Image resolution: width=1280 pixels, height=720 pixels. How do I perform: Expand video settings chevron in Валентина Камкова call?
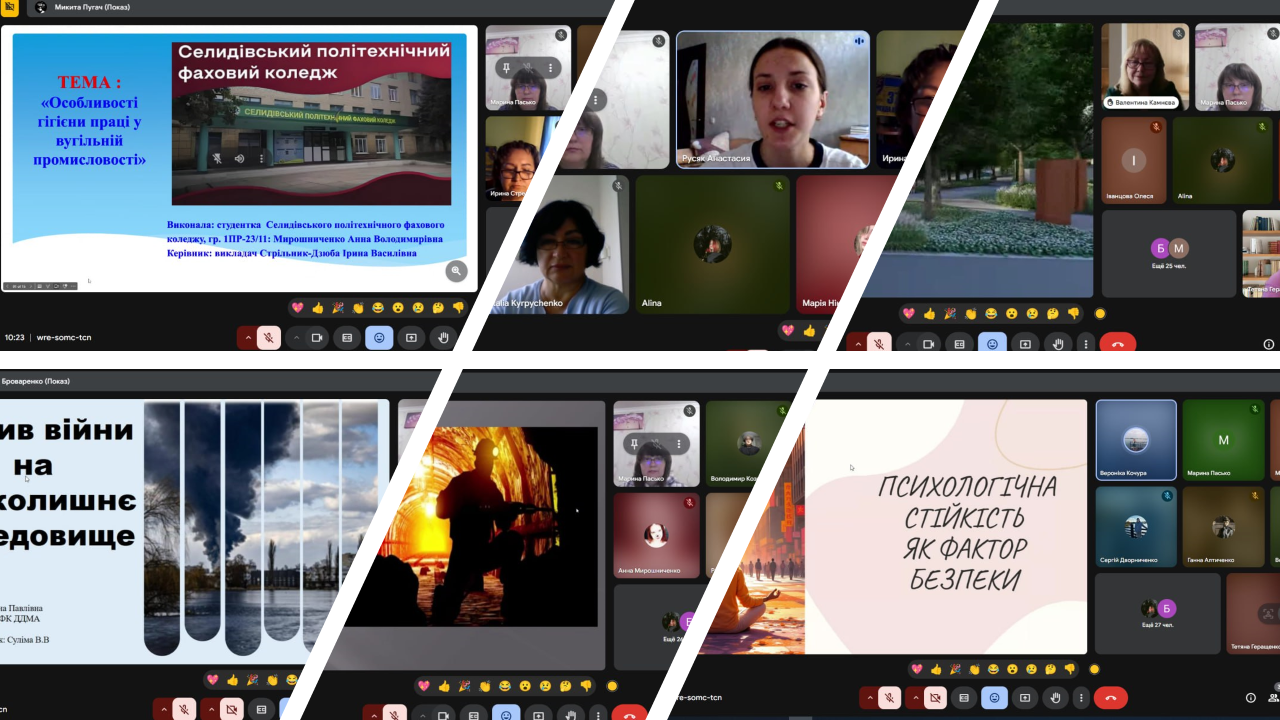907,344
